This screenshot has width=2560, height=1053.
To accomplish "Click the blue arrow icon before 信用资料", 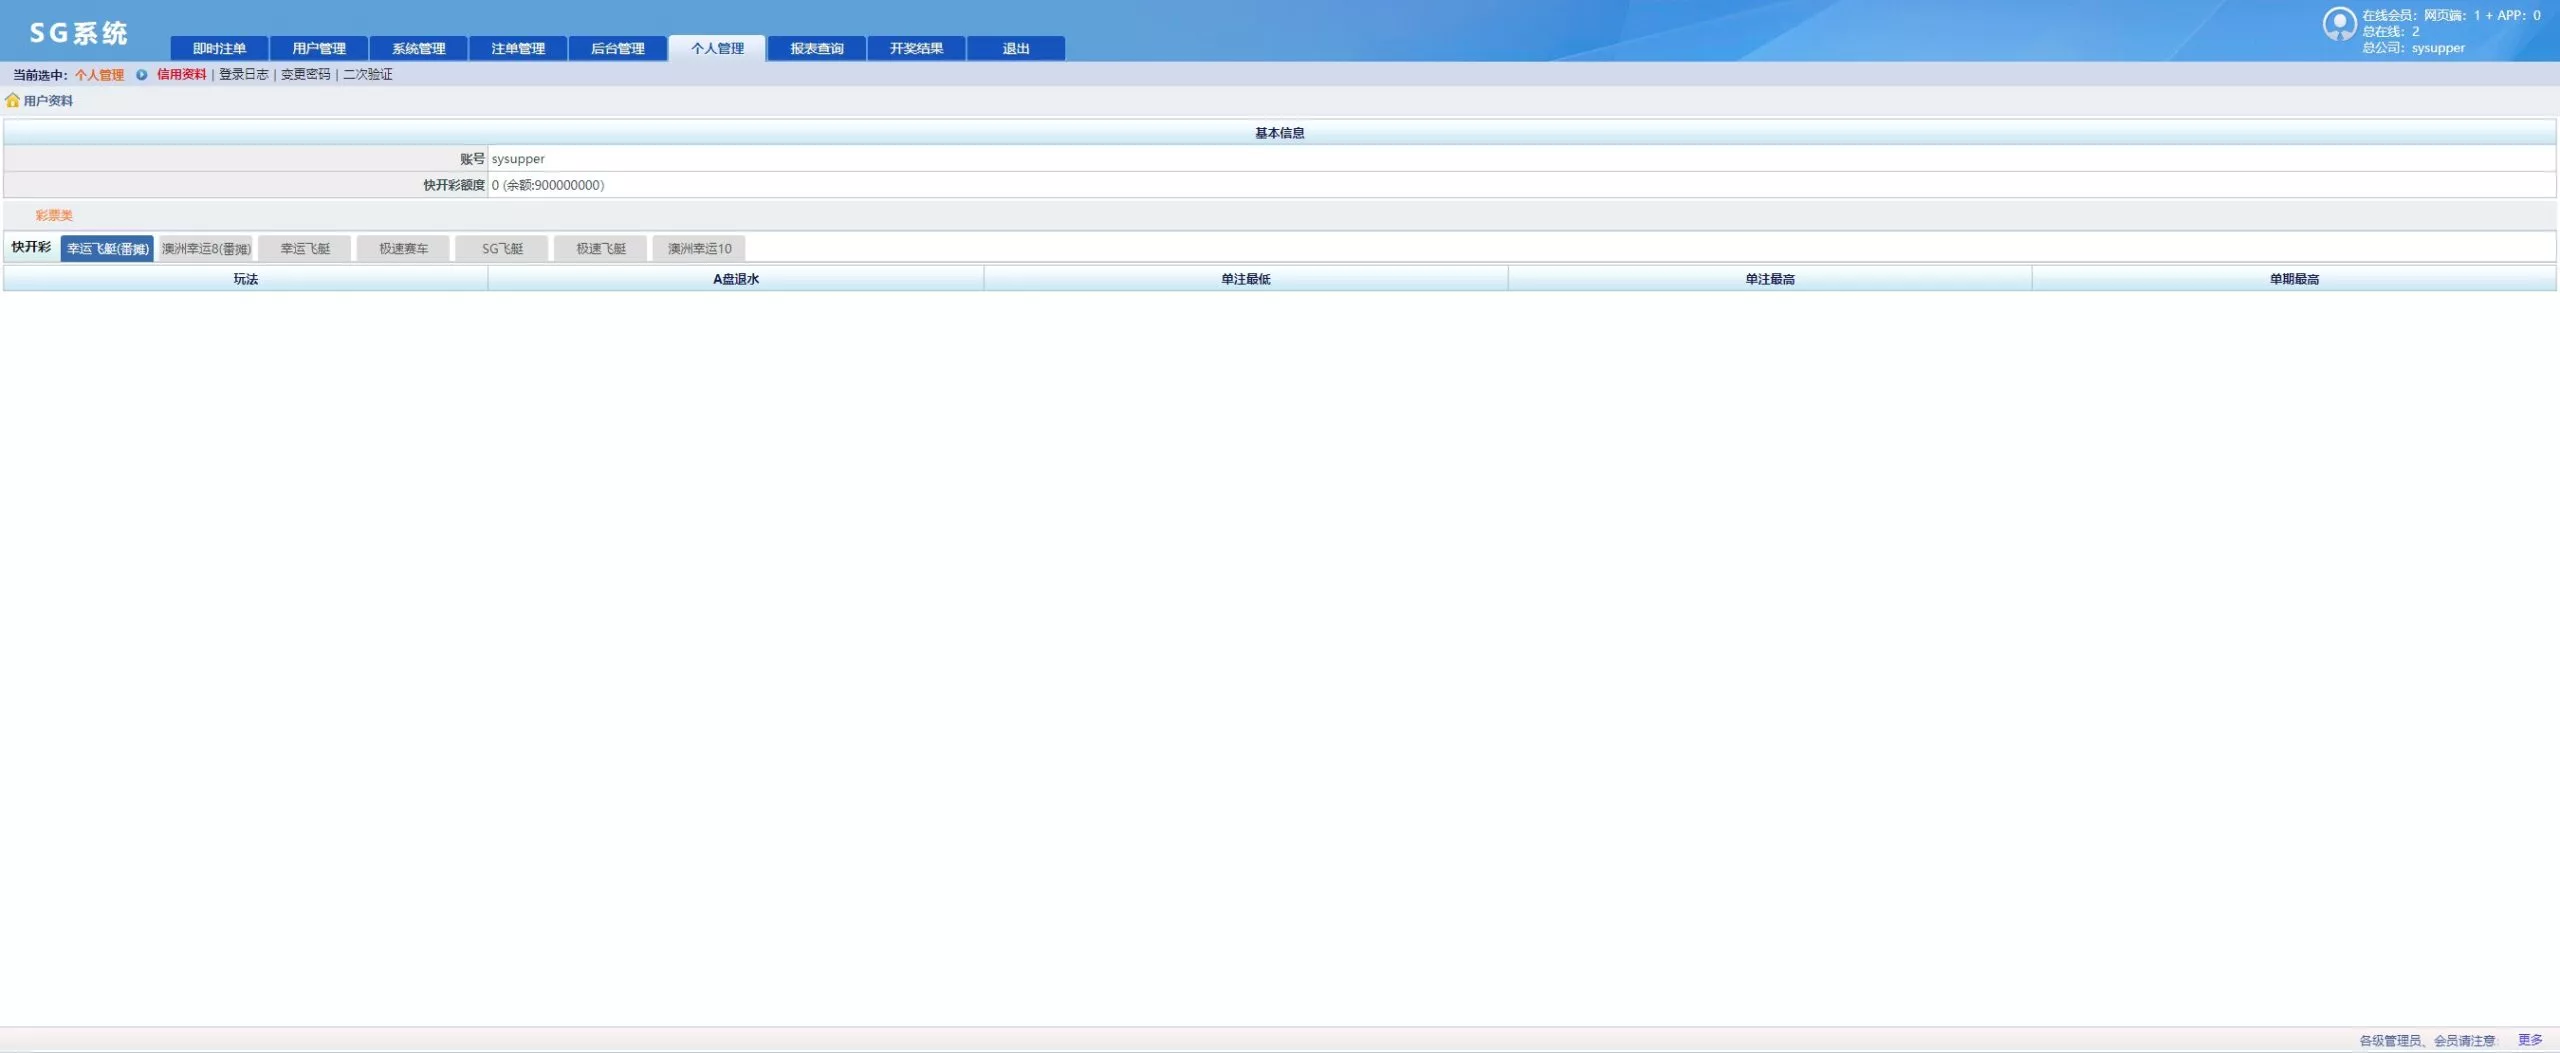I will point(141,75).
